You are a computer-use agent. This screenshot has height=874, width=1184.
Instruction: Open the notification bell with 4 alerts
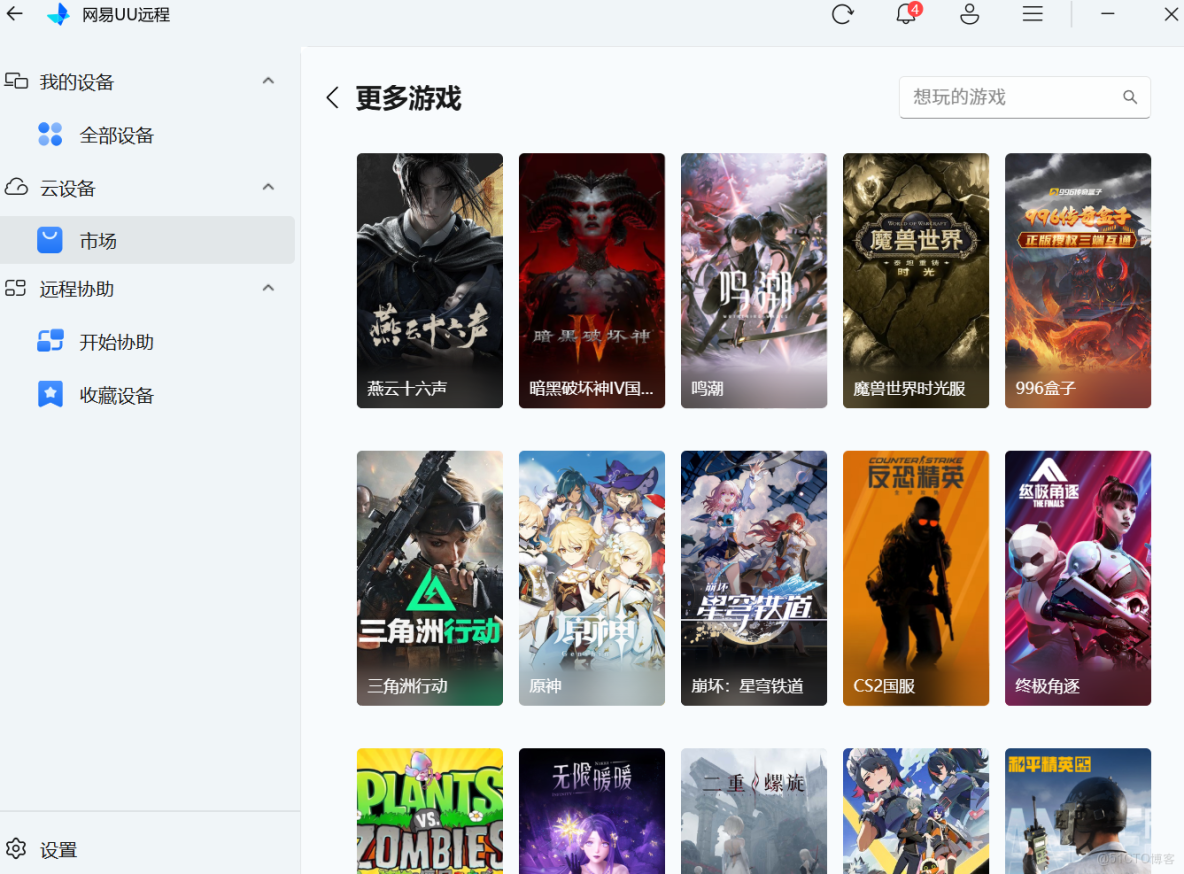pyautogui.click(x=905, y=15)
